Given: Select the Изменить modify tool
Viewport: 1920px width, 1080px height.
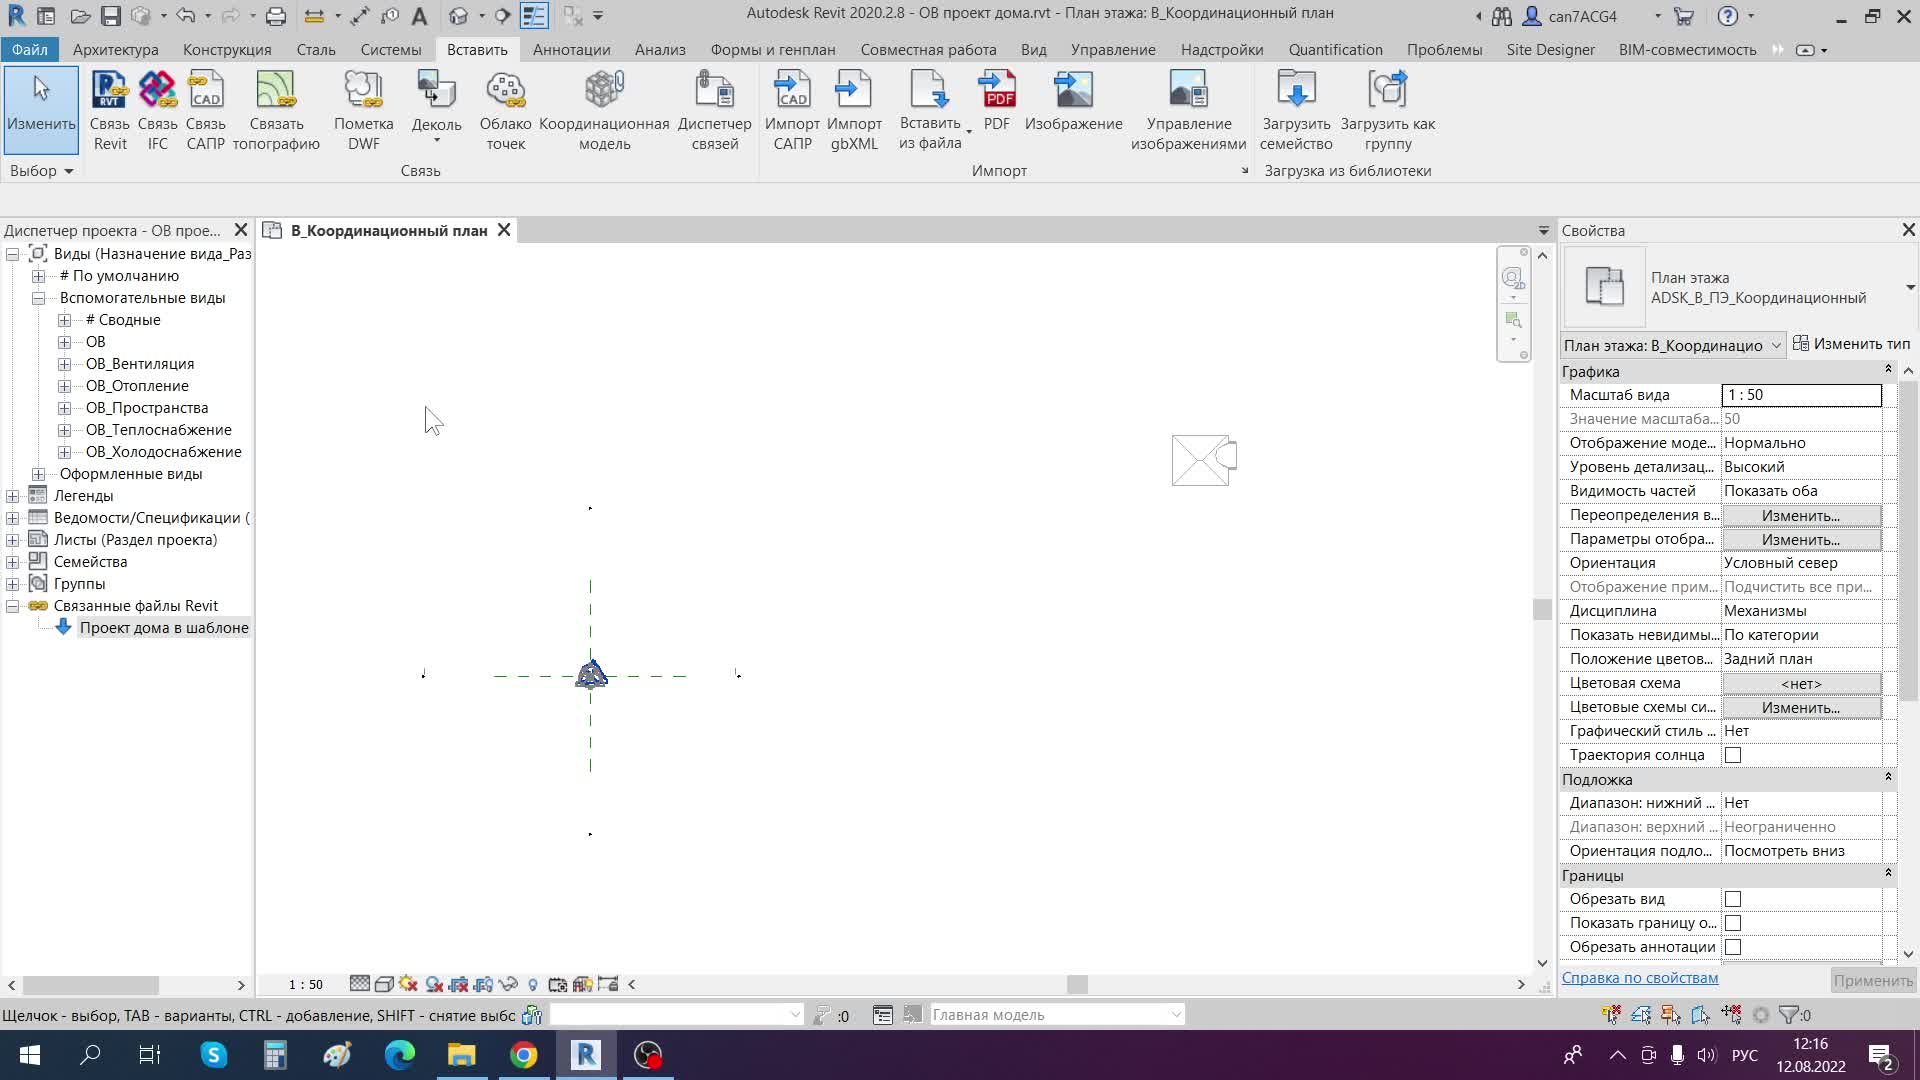Looking at the screenshot, I should coord(41,109).
